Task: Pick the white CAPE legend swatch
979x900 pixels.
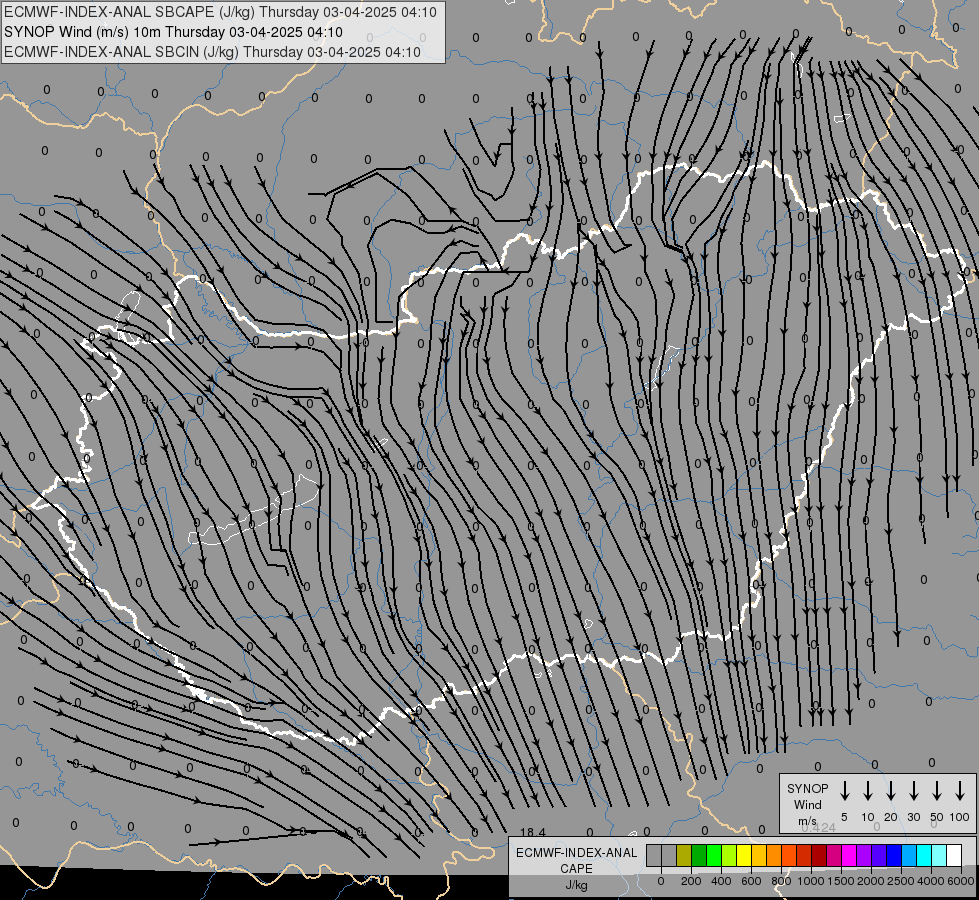Action: (x=954, y=855)
